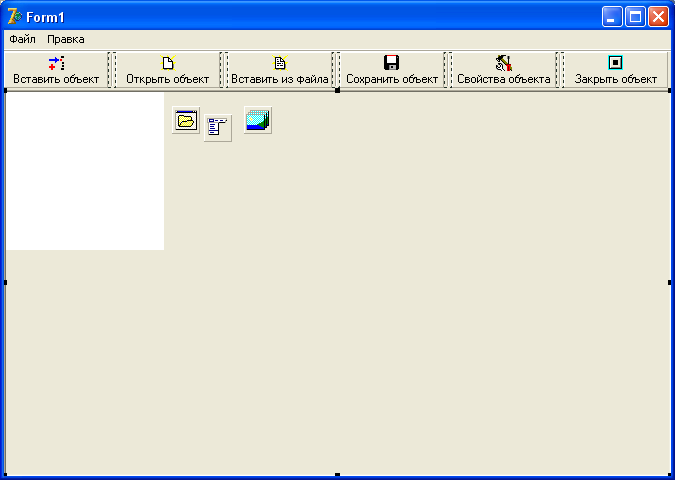Click the Вставить объект toolbar button
Screen dimensions: 675x480
56,70
